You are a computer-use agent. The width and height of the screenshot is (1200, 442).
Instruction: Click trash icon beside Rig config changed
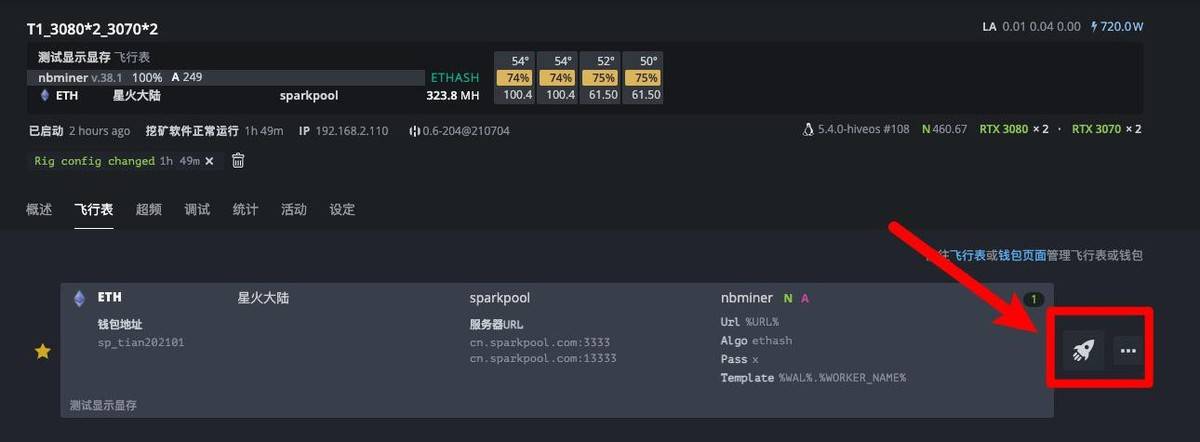(238, 160)
